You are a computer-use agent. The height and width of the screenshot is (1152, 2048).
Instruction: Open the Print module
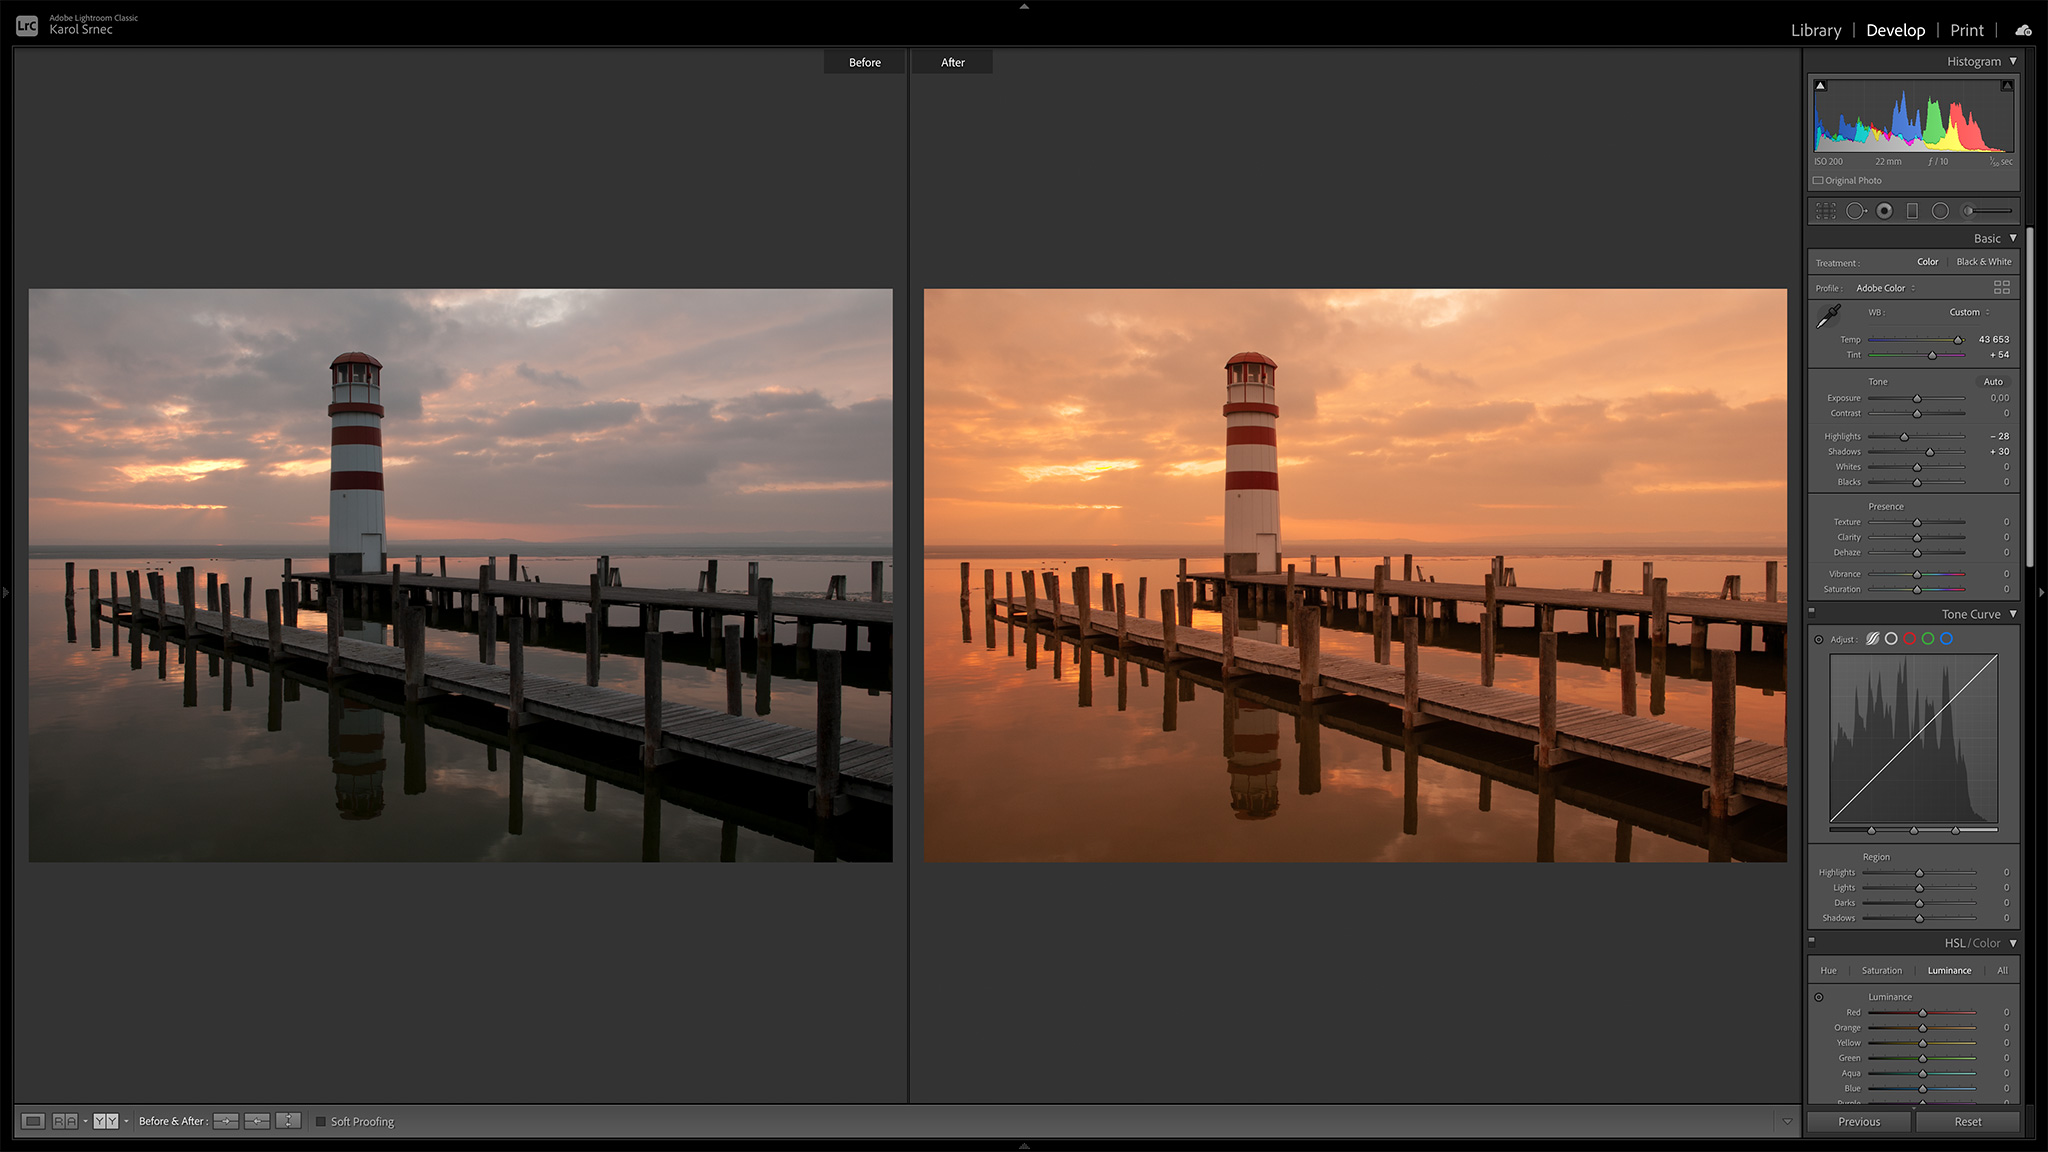point(1967,30)
